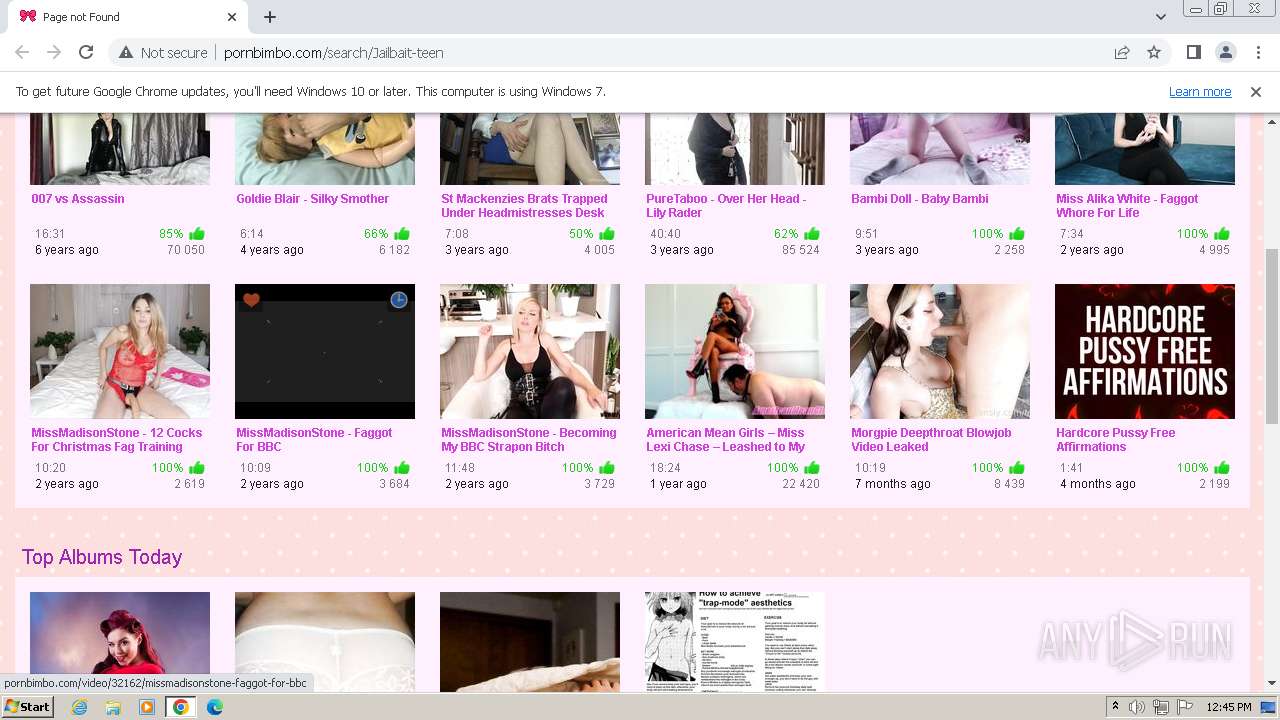Show hidden system tray icons
The height and width of the screenshot is (720, 1280).
pyautogui.click(x=1115, y=707)
